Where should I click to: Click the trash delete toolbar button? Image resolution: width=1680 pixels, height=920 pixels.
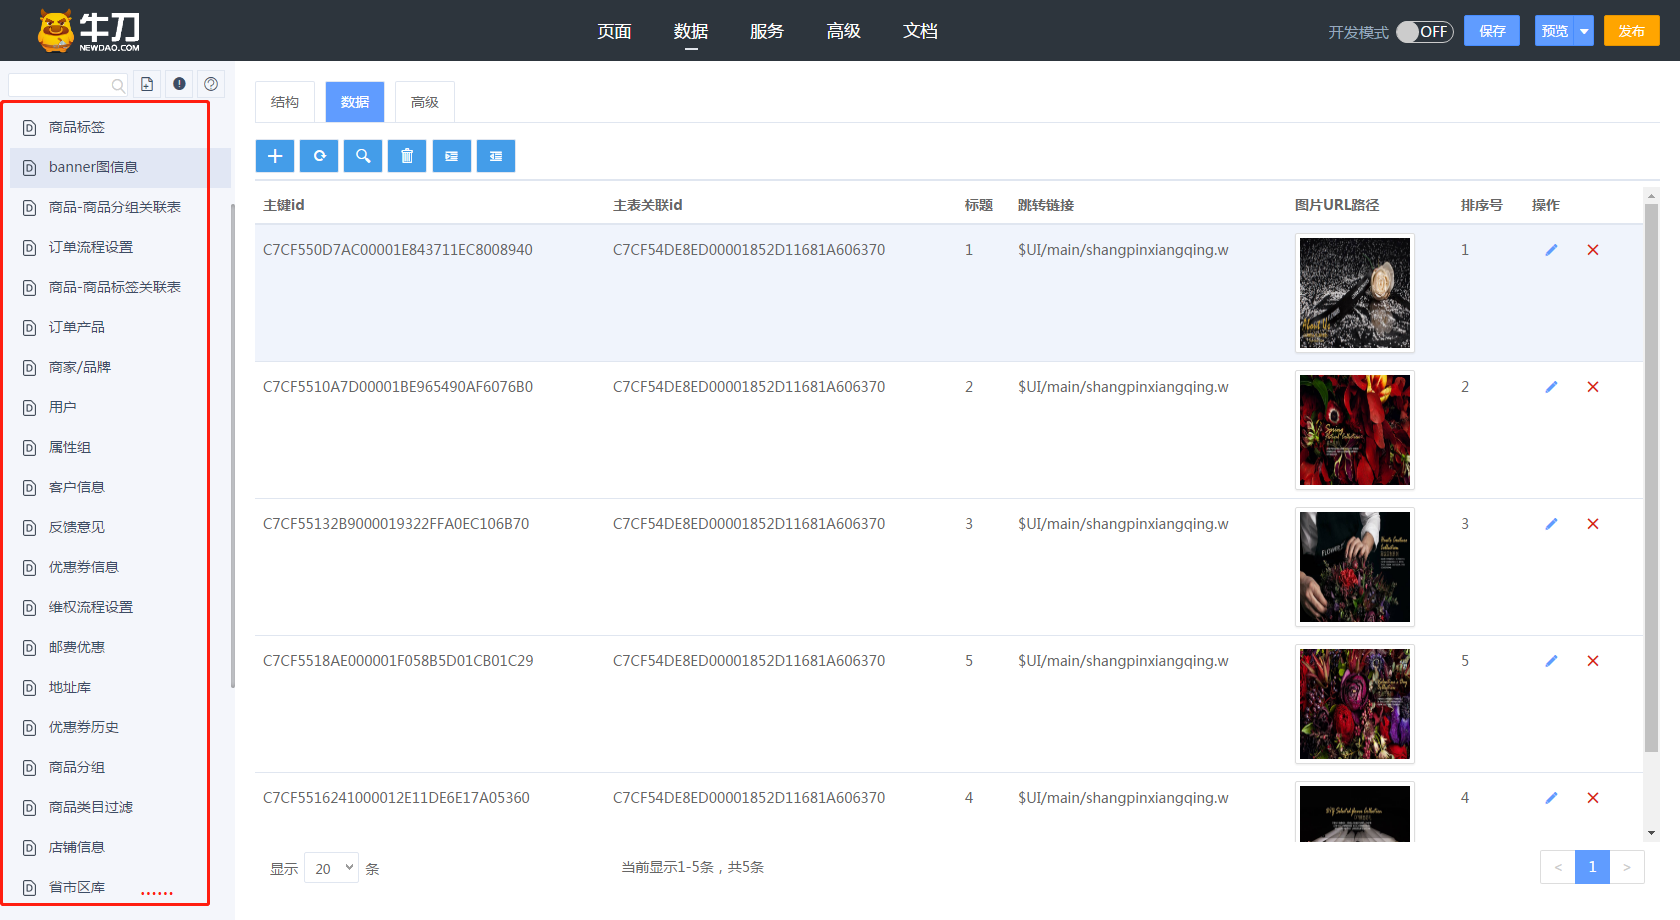coord(407,156)
